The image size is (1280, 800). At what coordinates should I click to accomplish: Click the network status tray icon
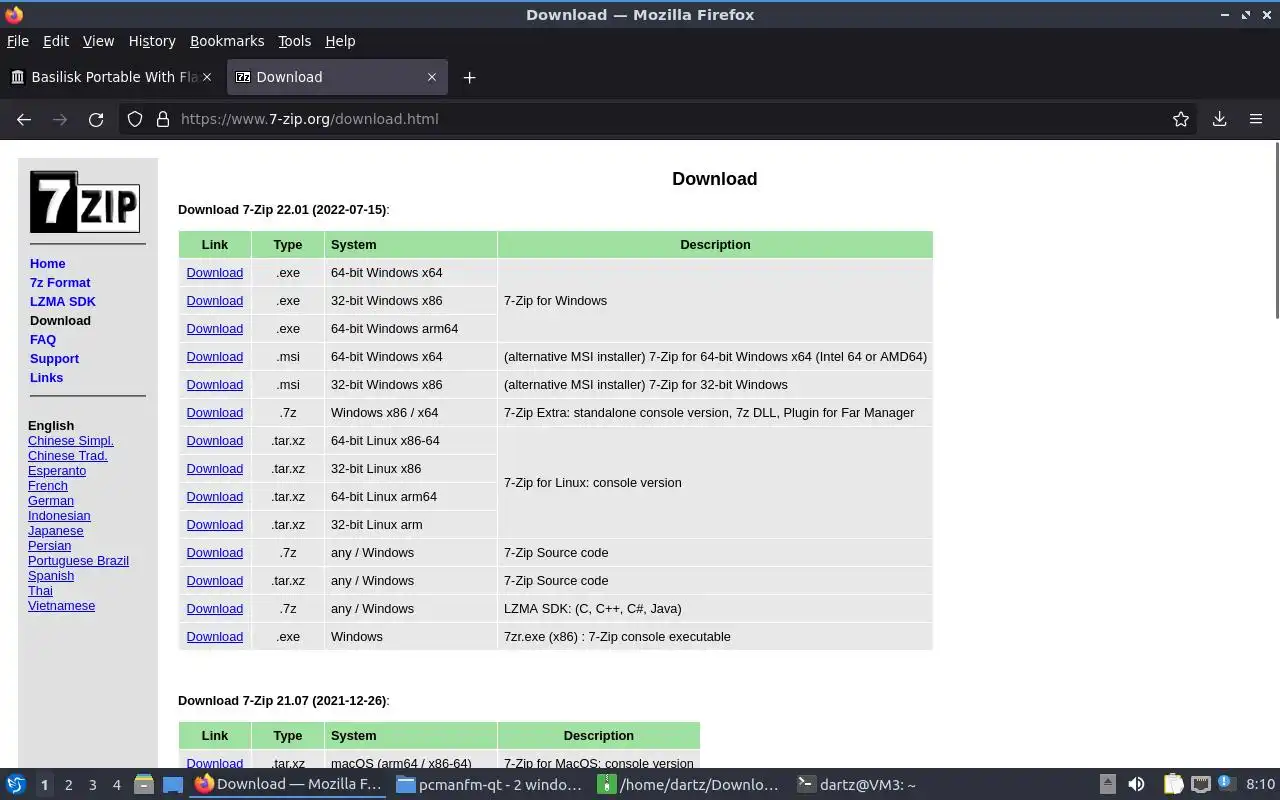tap(1201, 785)
